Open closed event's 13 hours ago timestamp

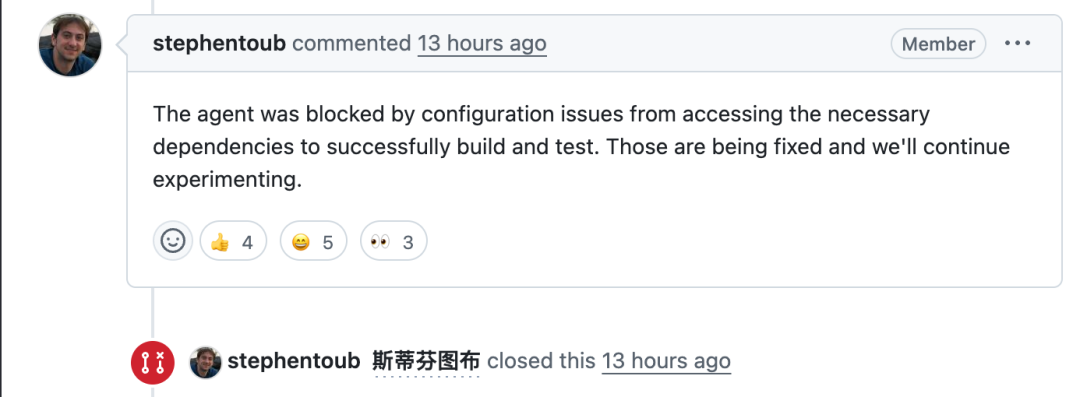coord(666,361)
